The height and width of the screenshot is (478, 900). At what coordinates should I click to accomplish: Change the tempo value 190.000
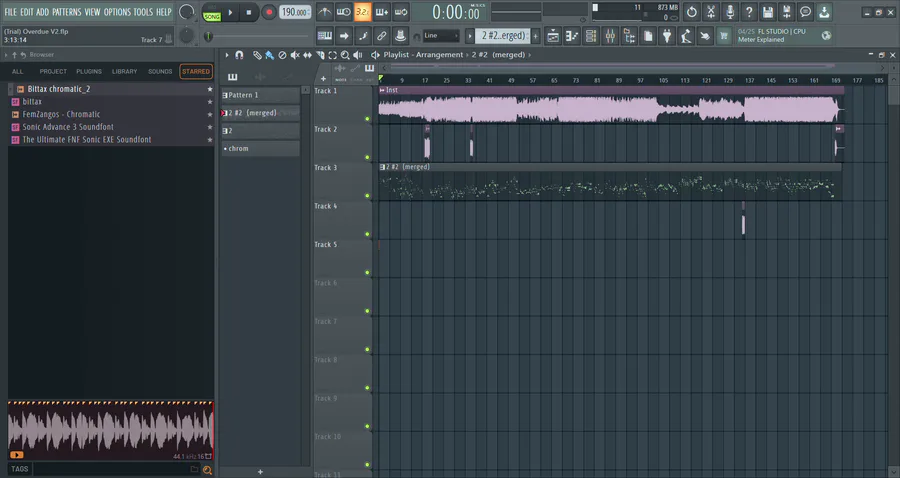click(296, 12)
